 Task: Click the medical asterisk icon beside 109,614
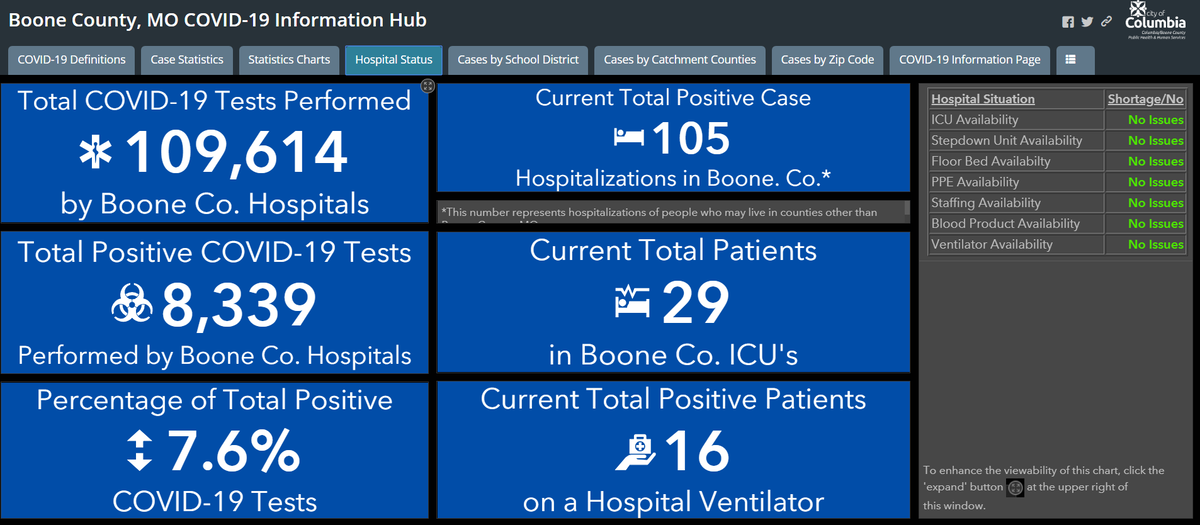(98, 154)
